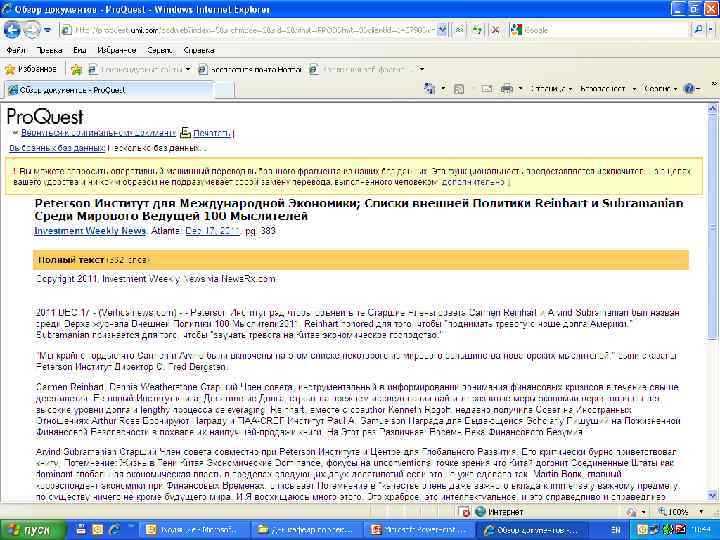Click the printer icon beside Печатать

(186, 133)
